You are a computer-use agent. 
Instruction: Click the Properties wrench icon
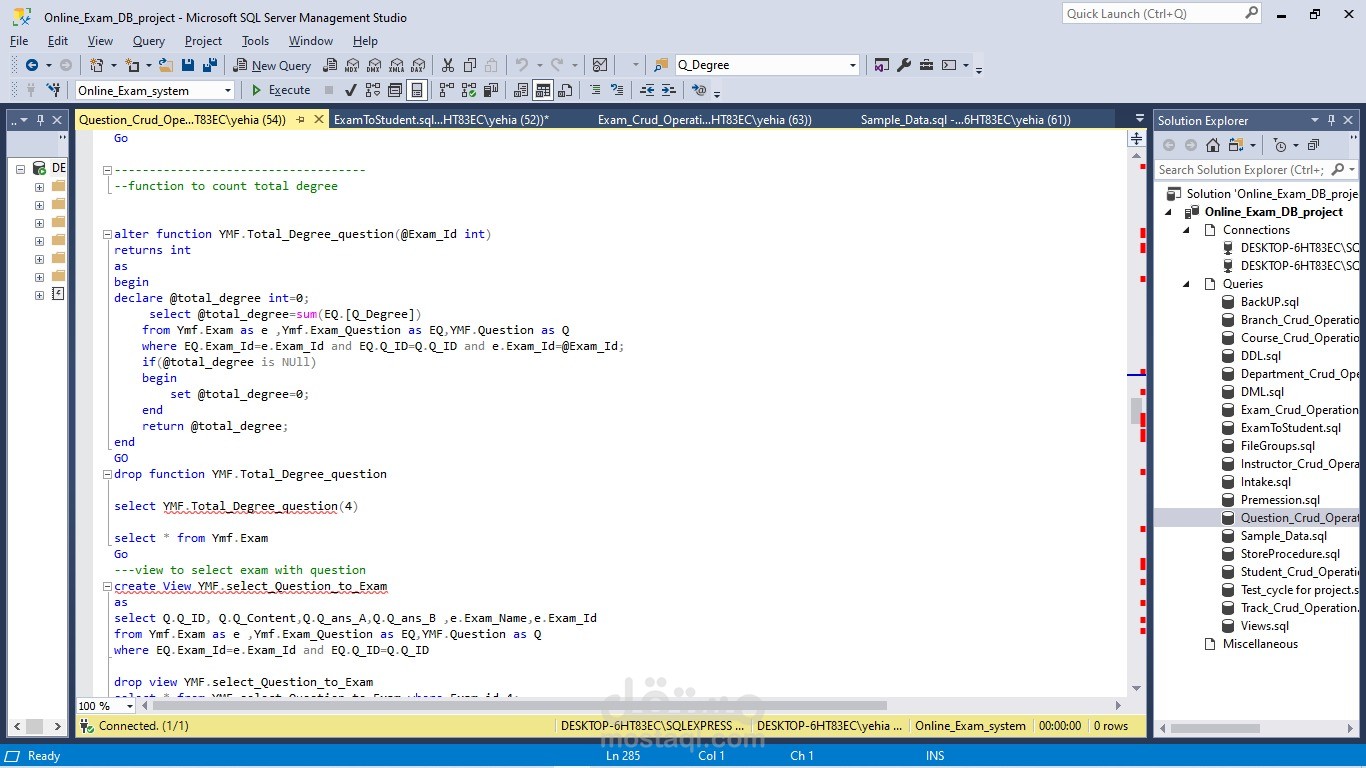(904, 65)
